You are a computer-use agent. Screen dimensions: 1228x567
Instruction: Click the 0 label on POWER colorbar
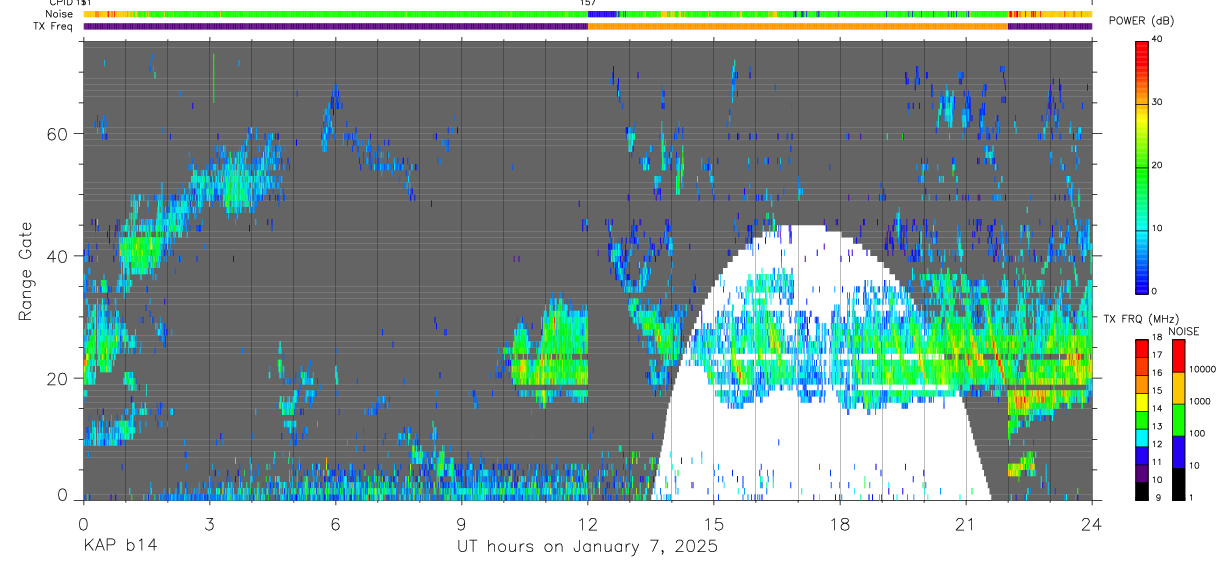tap(1155, 291)
